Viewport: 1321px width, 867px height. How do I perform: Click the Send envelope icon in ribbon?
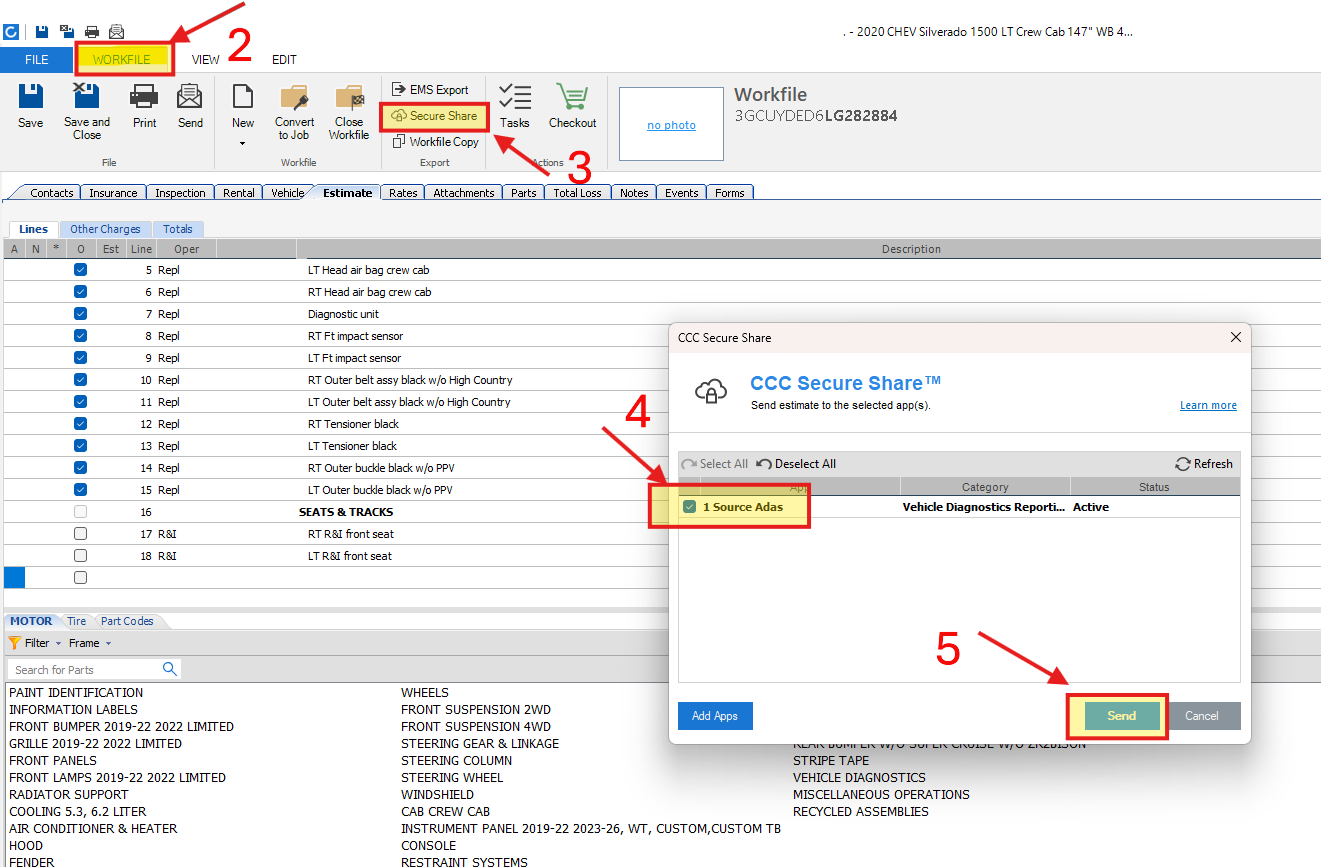pyautogui.click(x=190, y=98)
